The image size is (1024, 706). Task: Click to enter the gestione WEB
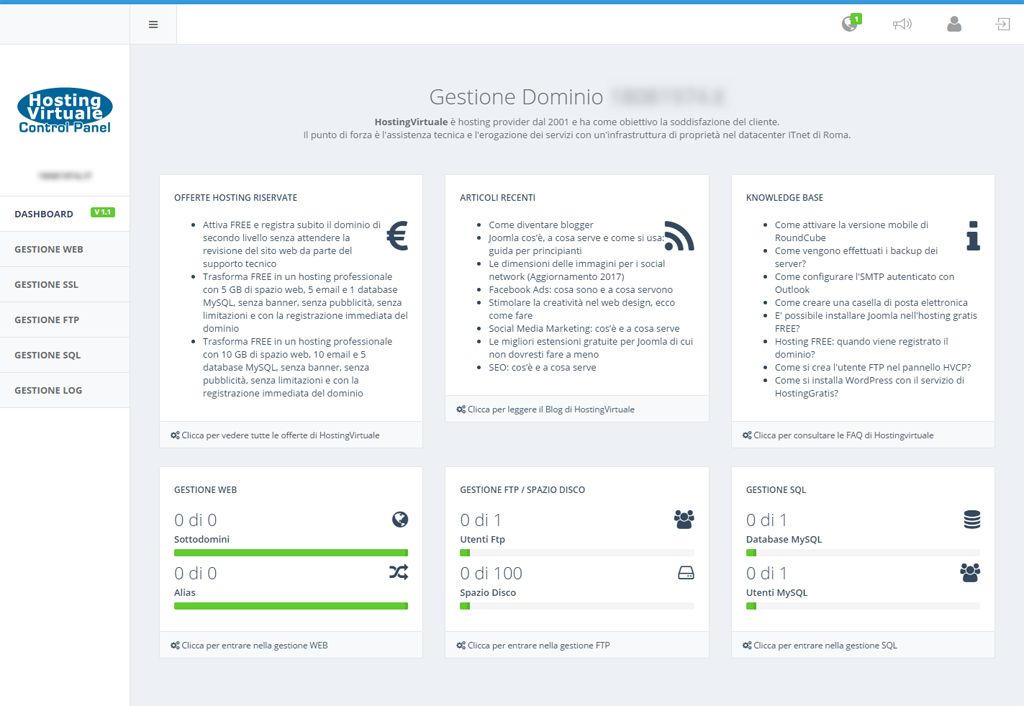coord(249,645)
